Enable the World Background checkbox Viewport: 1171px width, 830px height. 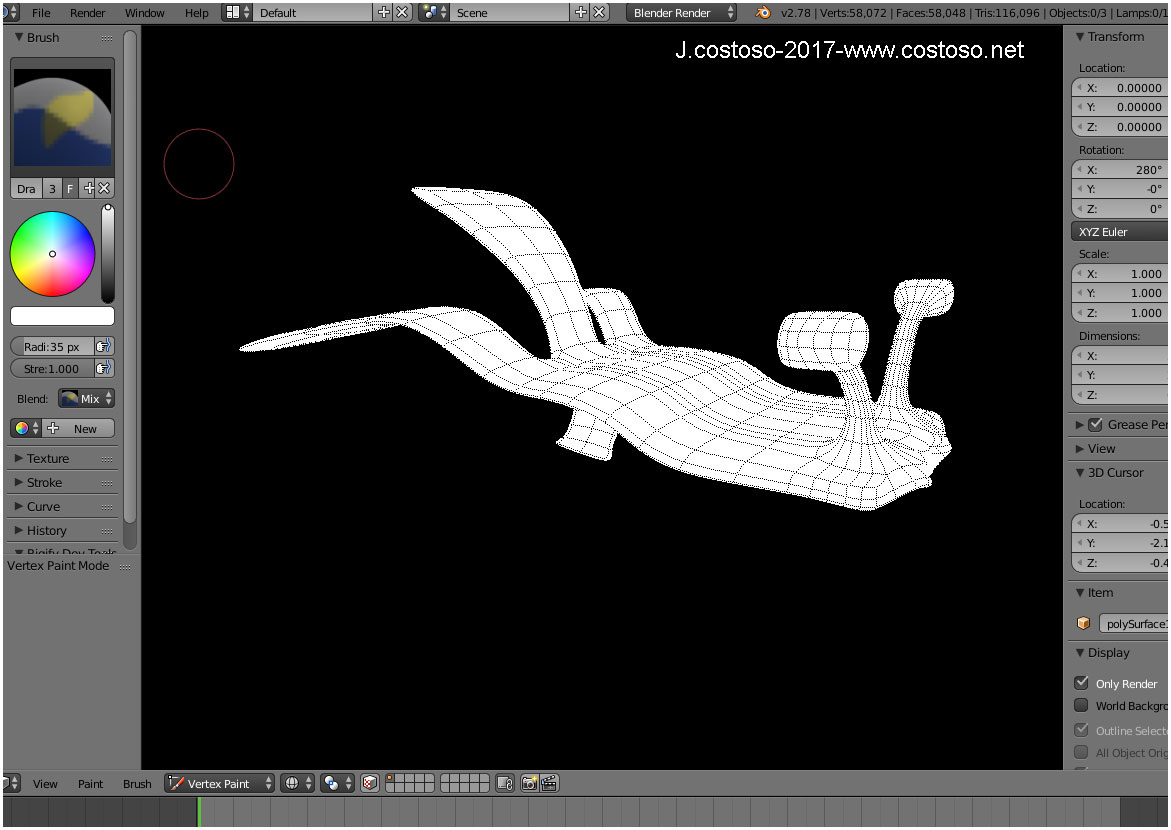[1081, 705]
